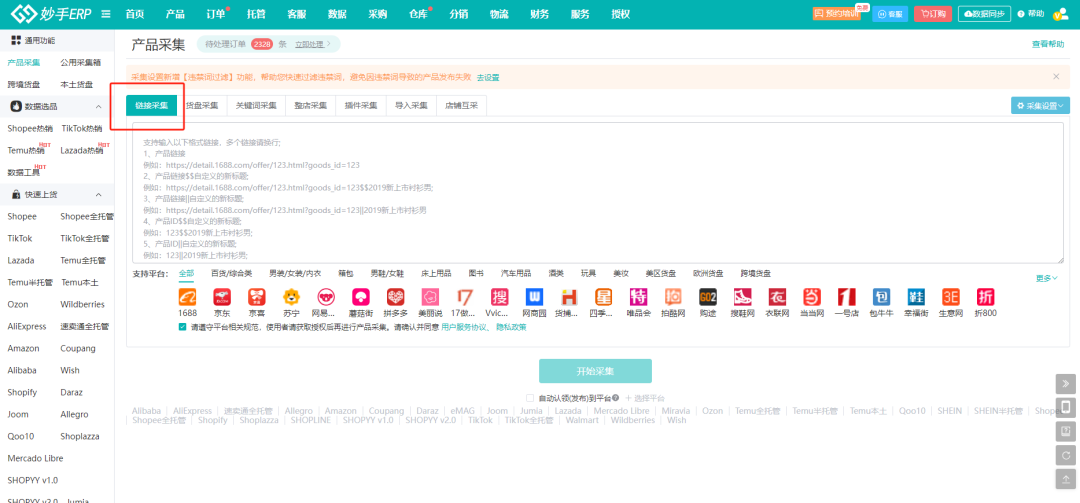This screenshot has height=503, width=1080.
Task: Follow the 去设置 link in notice banner
Action: pos(488,77)
